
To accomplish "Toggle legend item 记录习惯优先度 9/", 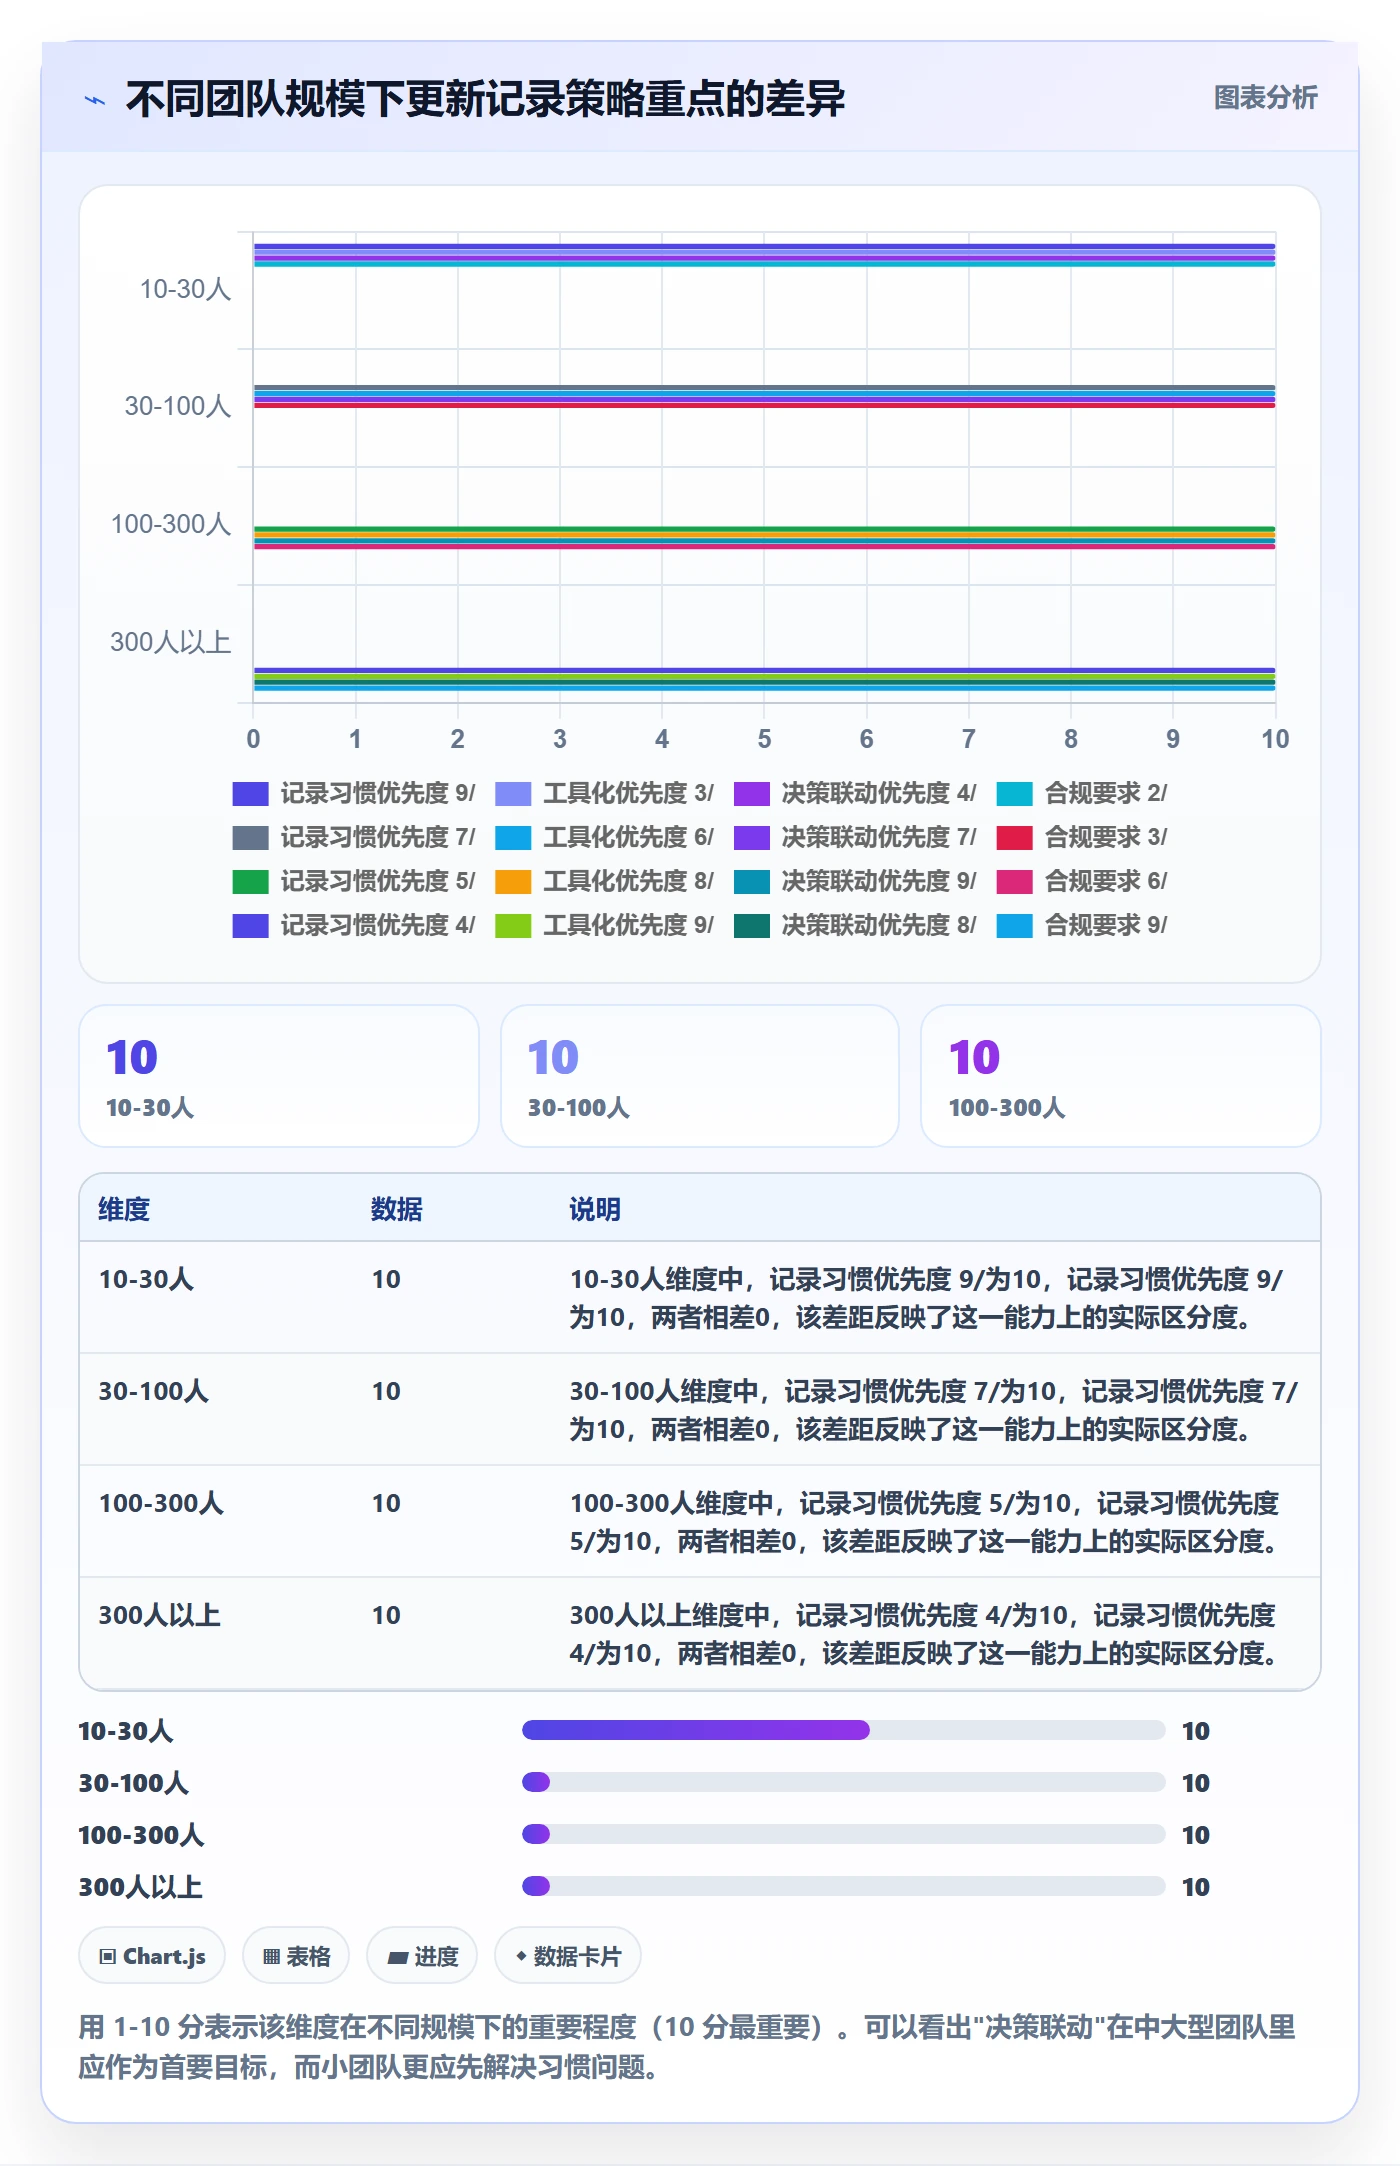I will [354, 794].
